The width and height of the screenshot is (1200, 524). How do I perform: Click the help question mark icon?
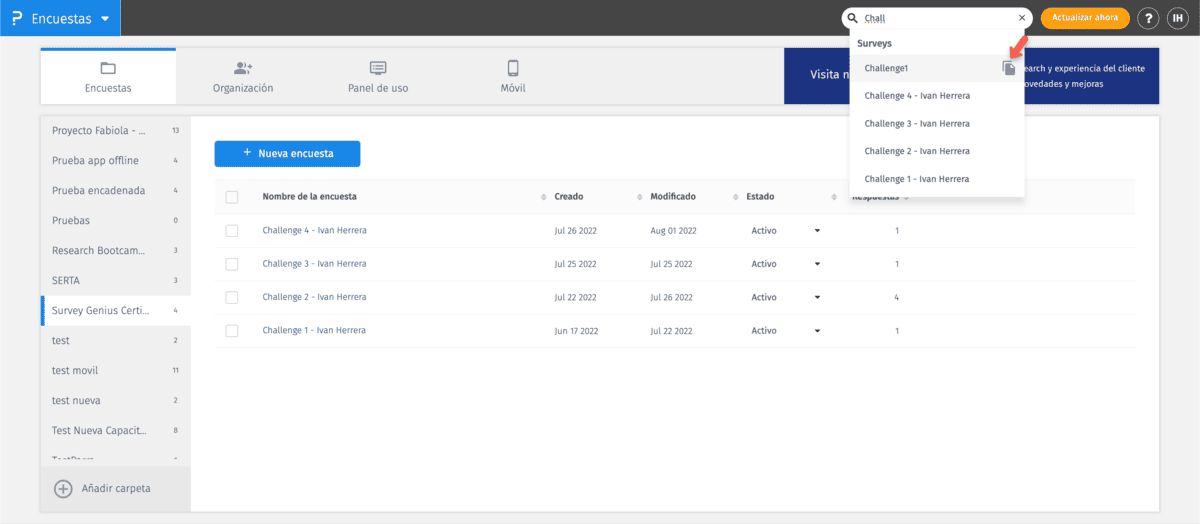1150,18
